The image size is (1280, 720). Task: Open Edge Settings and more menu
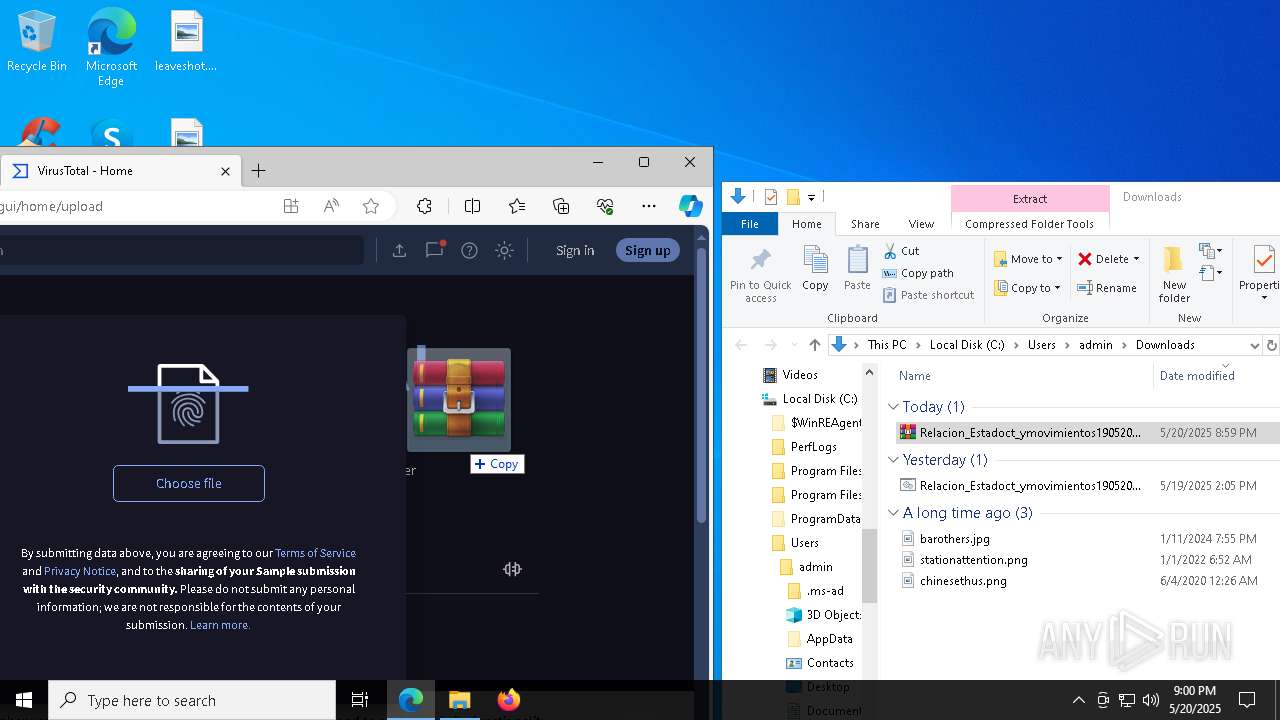[x=649, y=206]
